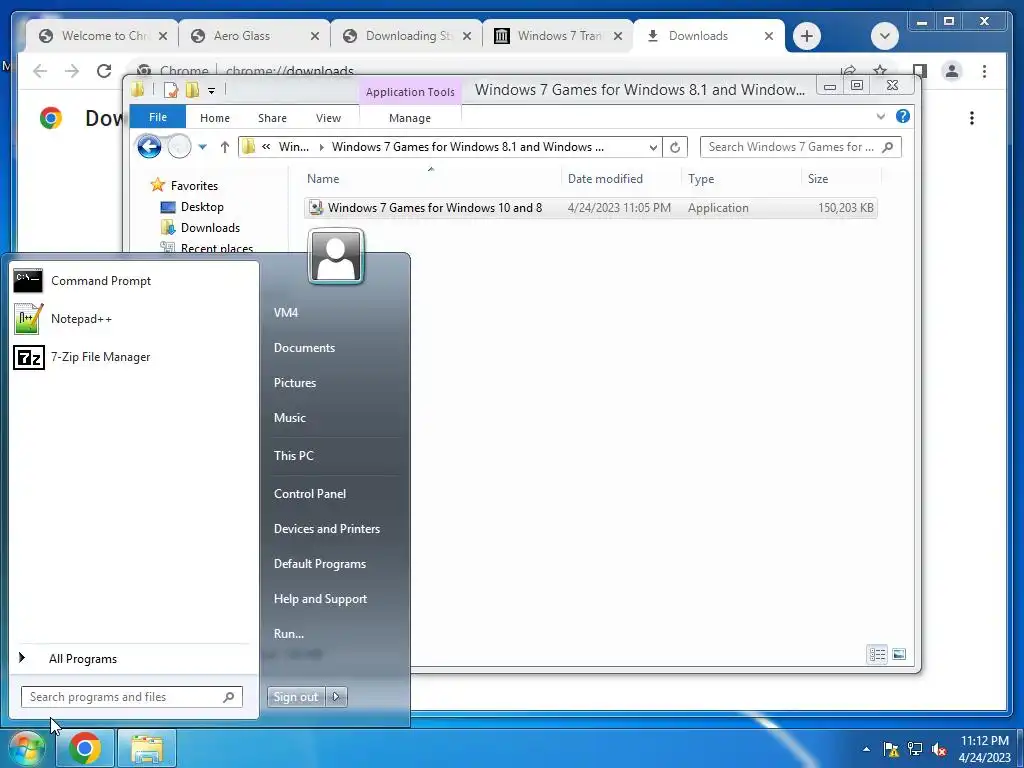Click the Windows Start orb
The width and height of the screenshot is (1024, 768).
click(x=25, y=749)
